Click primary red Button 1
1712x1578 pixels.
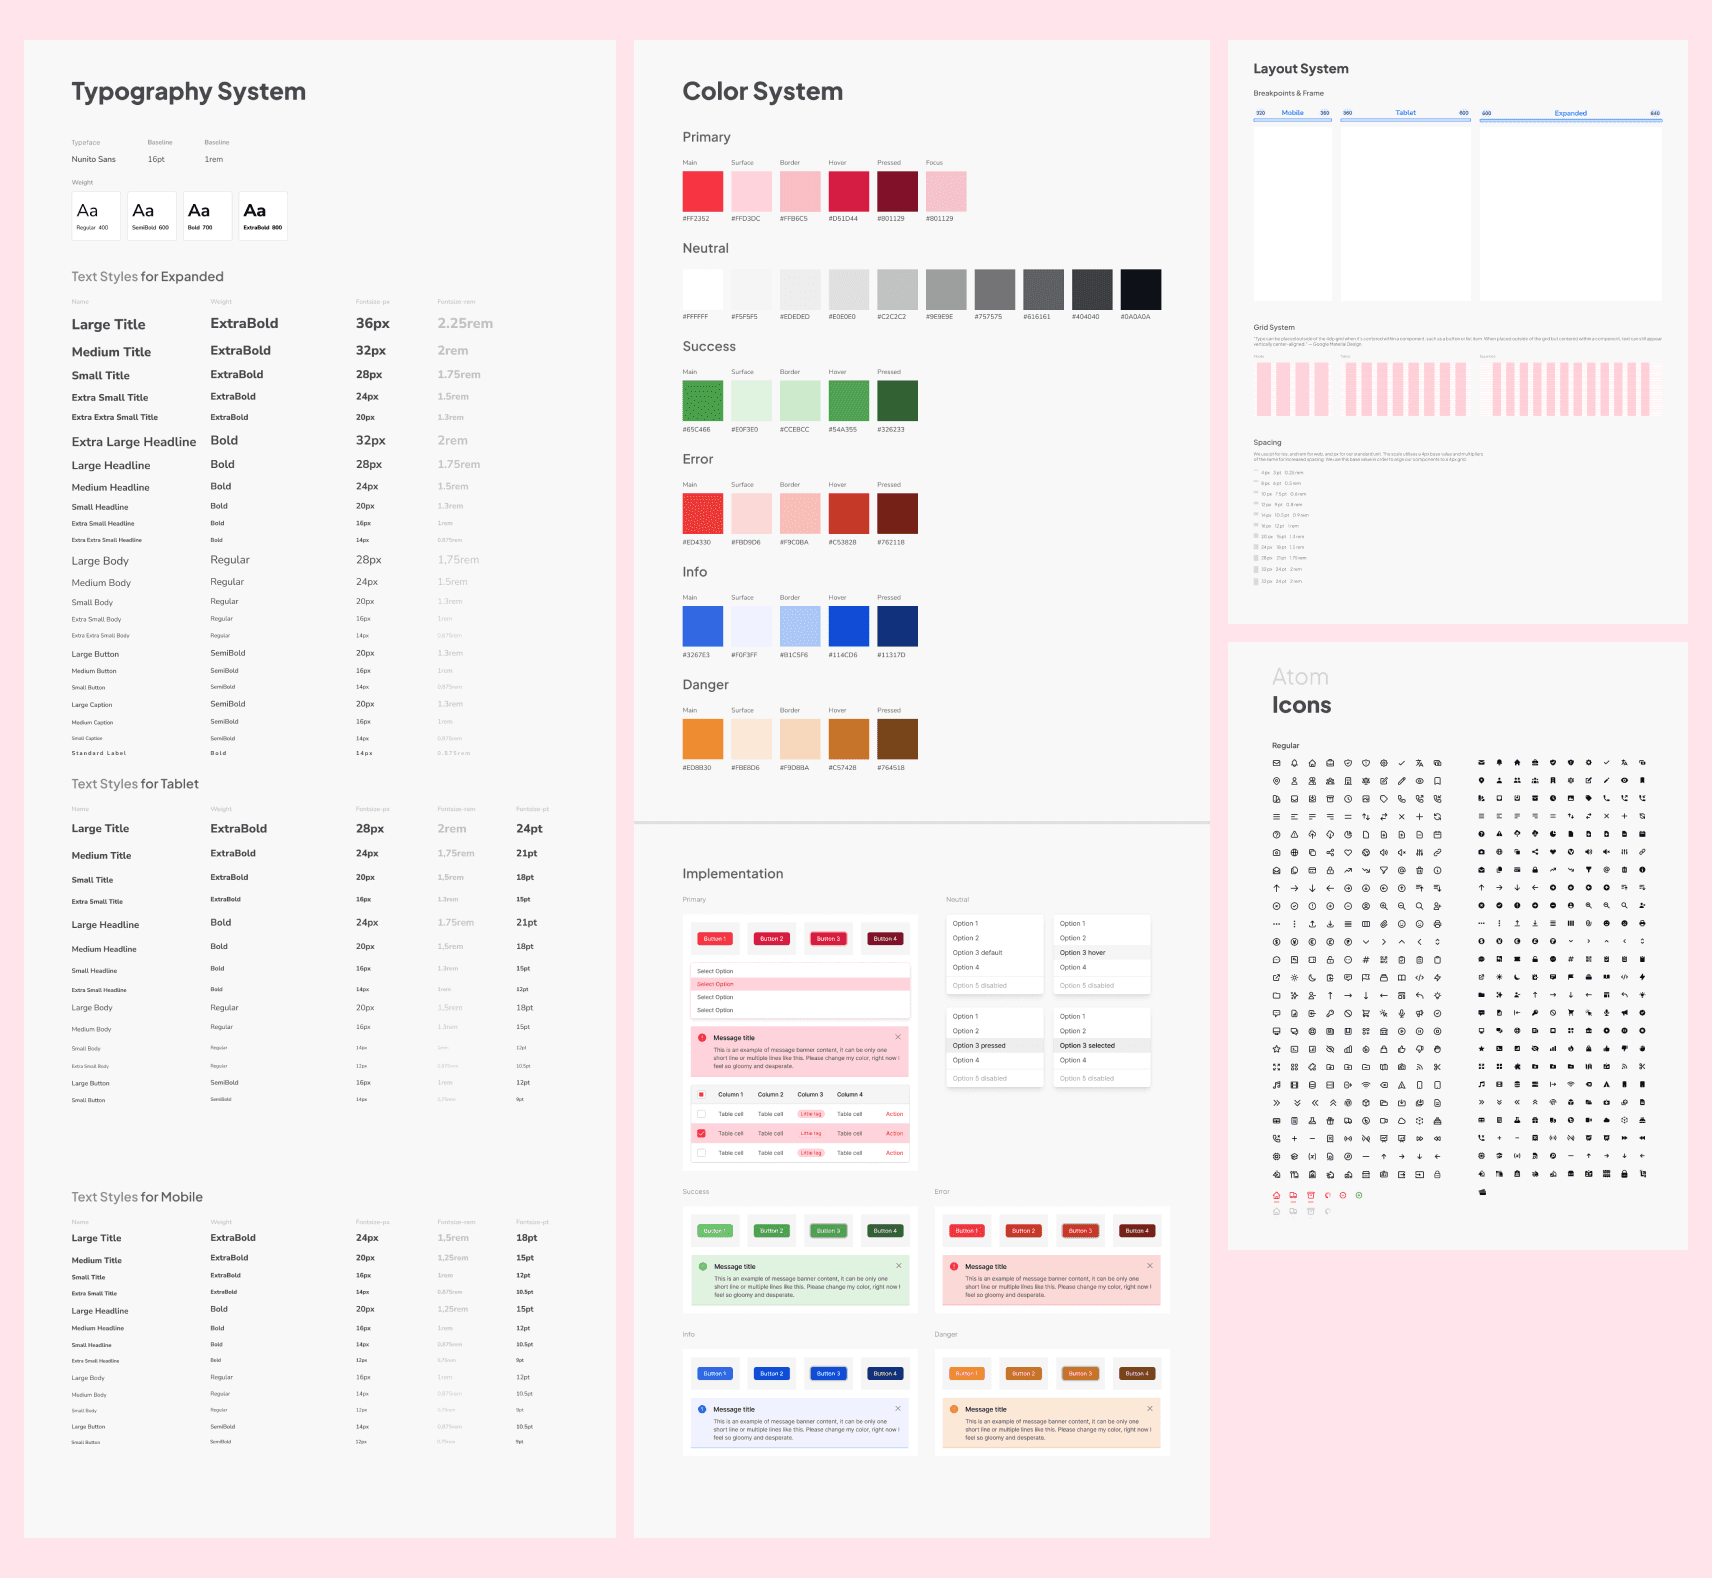(714, 939)
